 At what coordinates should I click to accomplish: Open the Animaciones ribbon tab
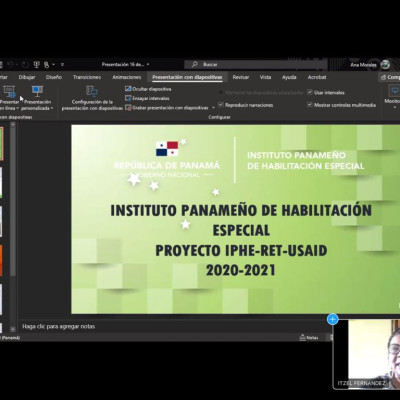point(127,77)
